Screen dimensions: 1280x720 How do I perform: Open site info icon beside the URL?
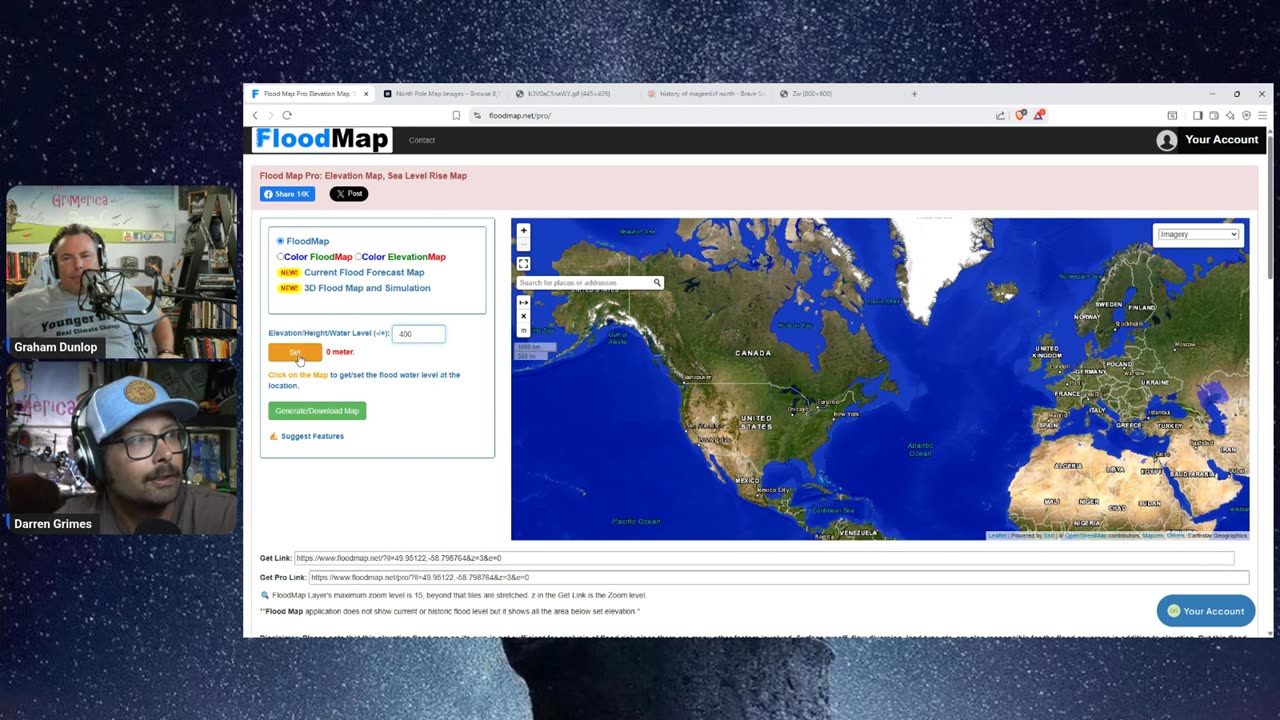coord(478,115)
